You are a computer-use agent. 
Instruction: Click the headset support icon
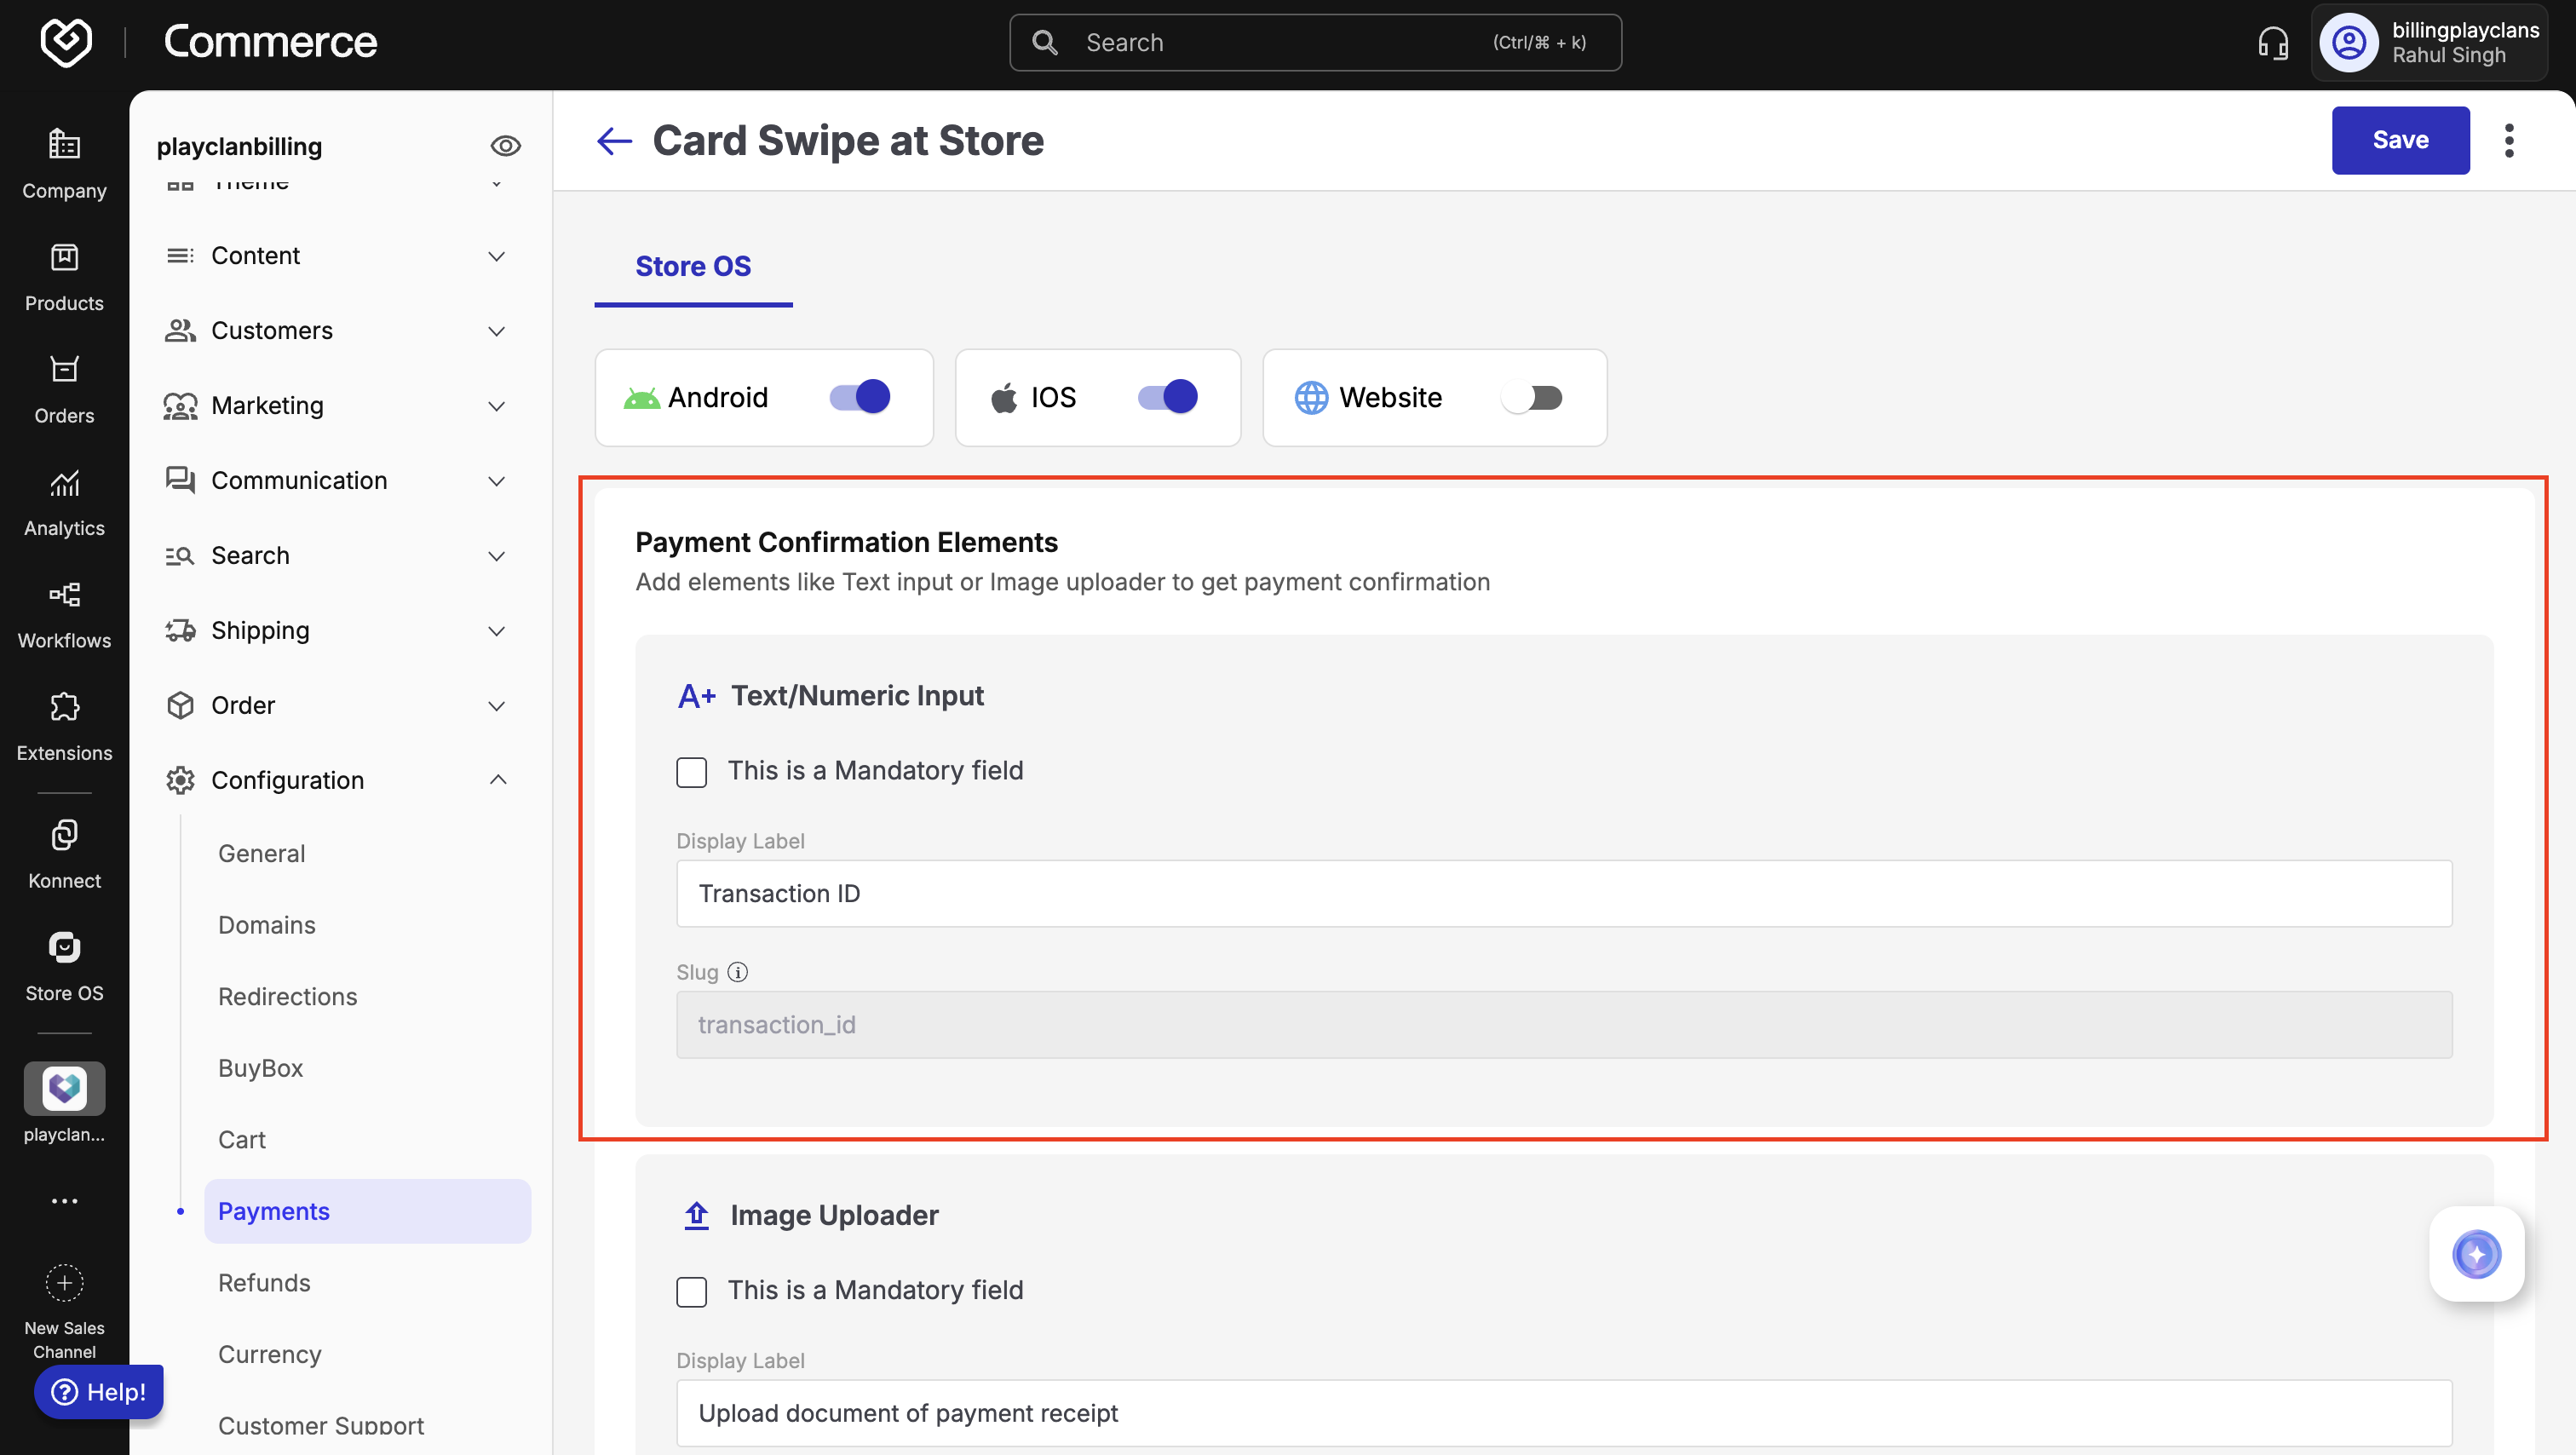coord(2272,43)
